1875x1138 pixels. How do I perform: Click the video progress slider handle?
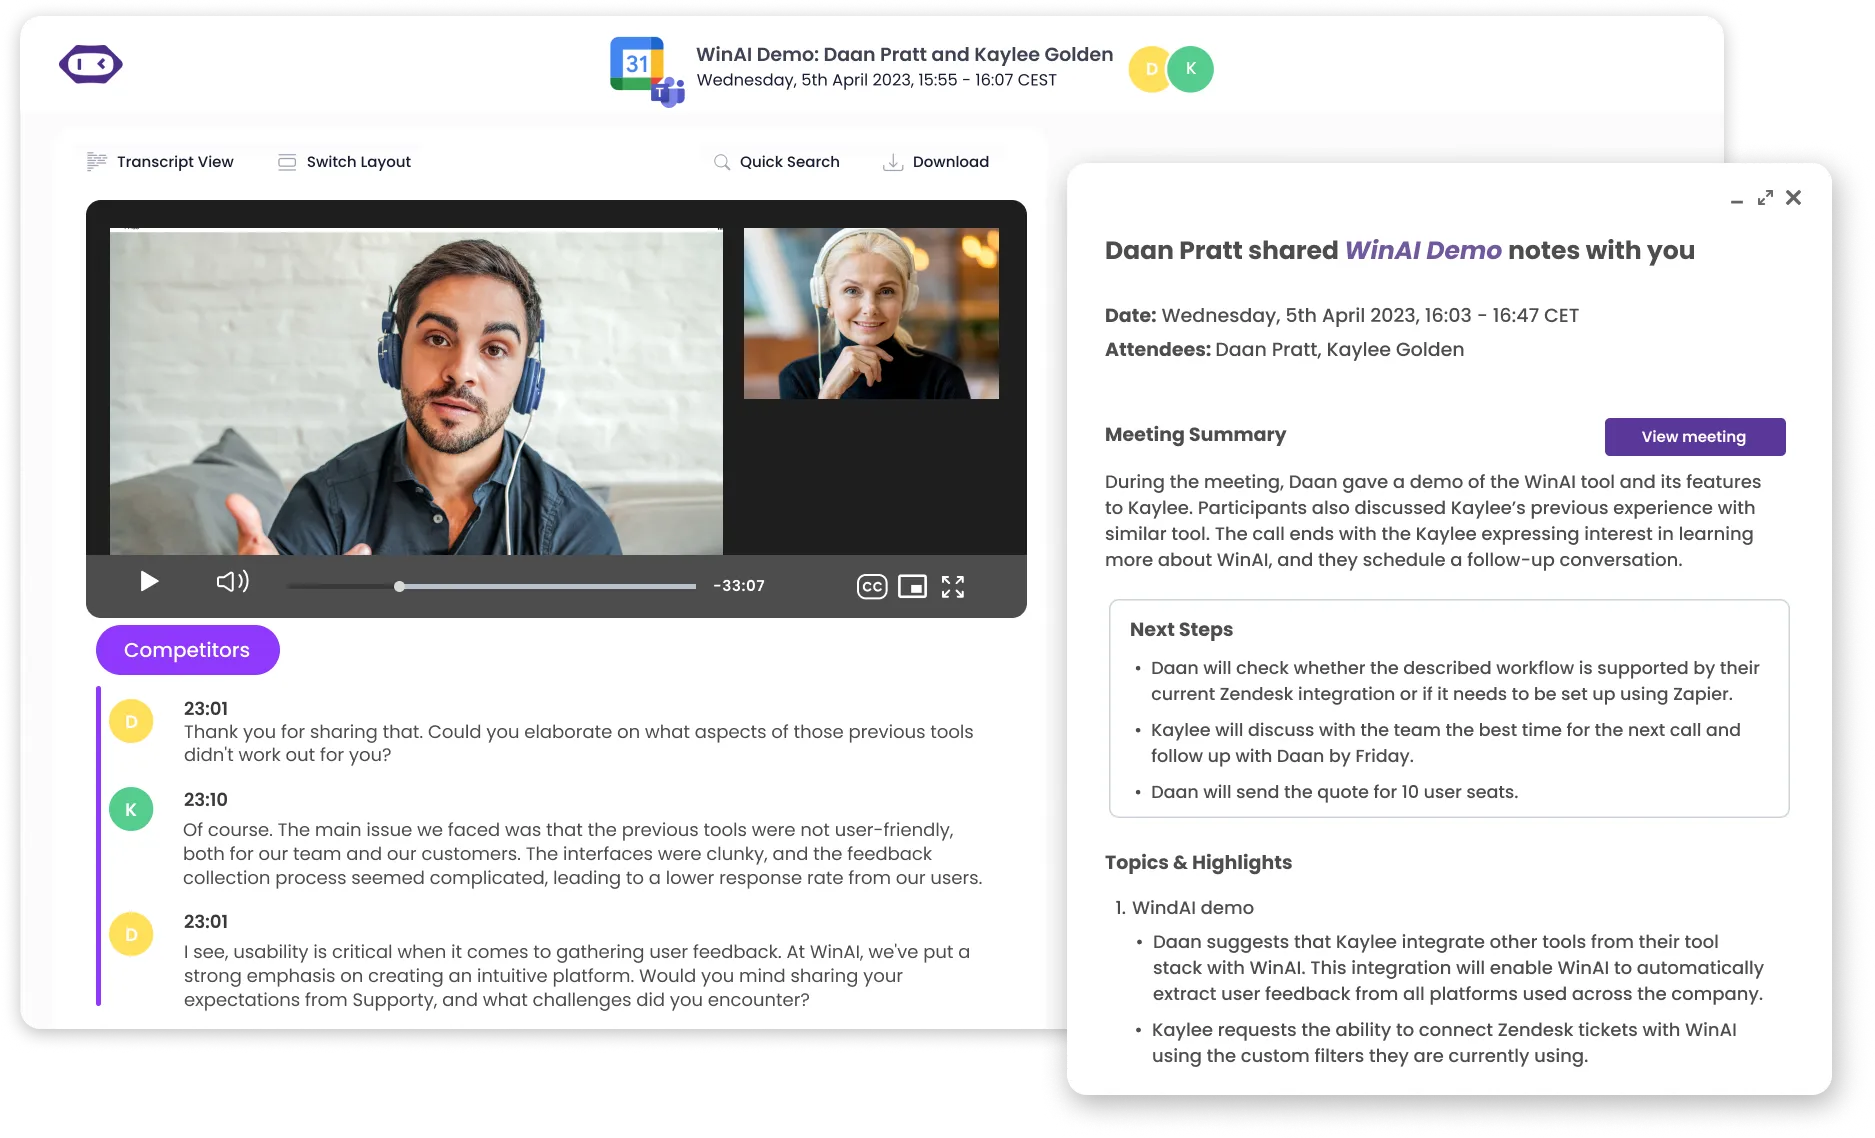coord(399,587)
